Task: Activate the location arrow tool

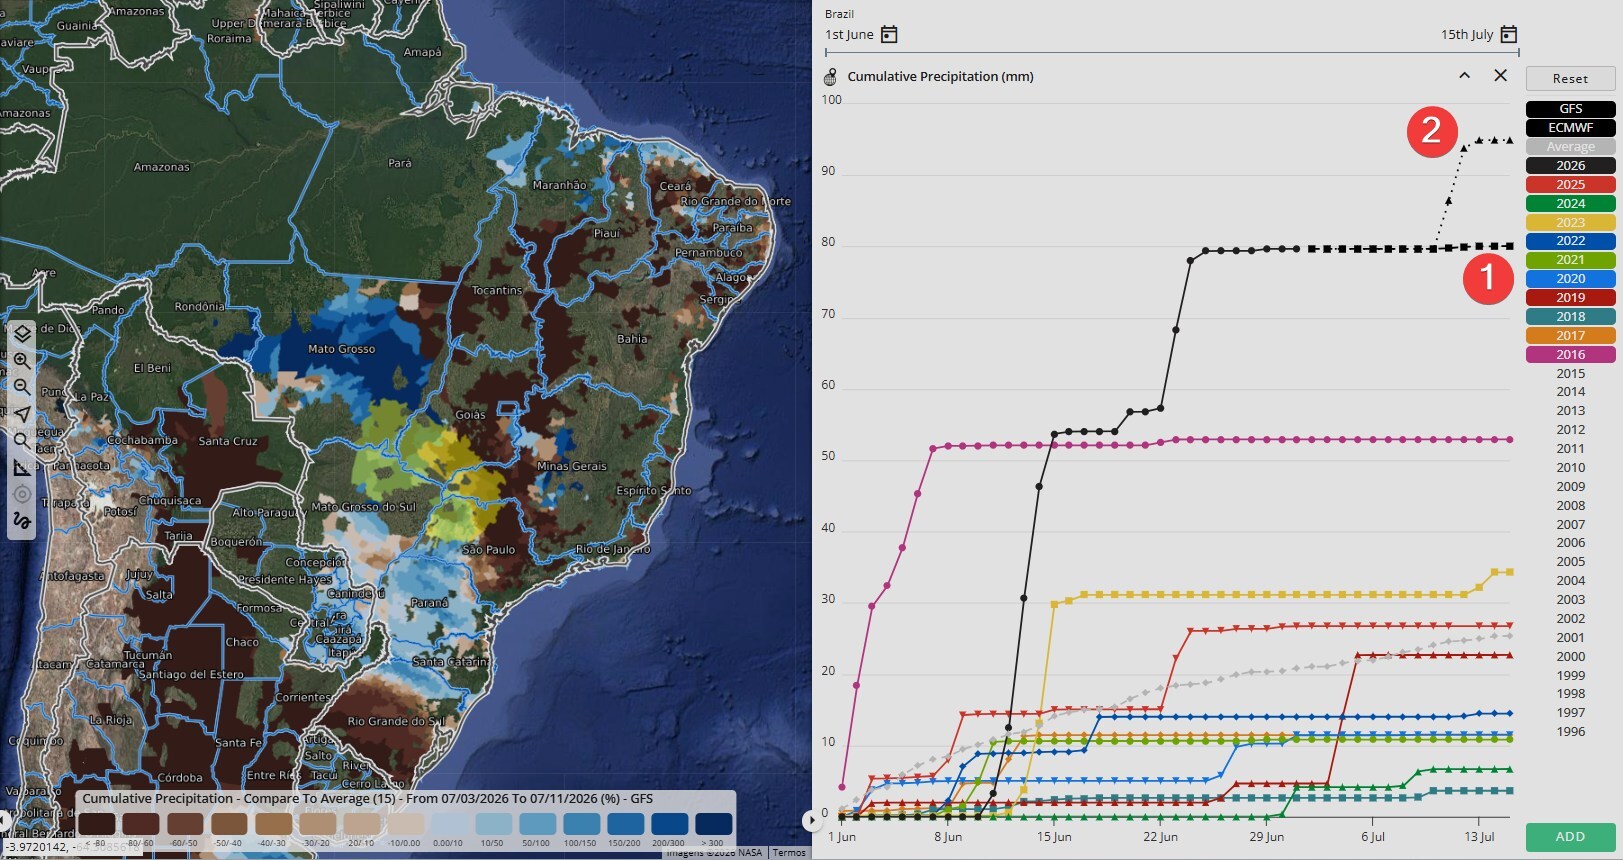Action: (22, 414)
